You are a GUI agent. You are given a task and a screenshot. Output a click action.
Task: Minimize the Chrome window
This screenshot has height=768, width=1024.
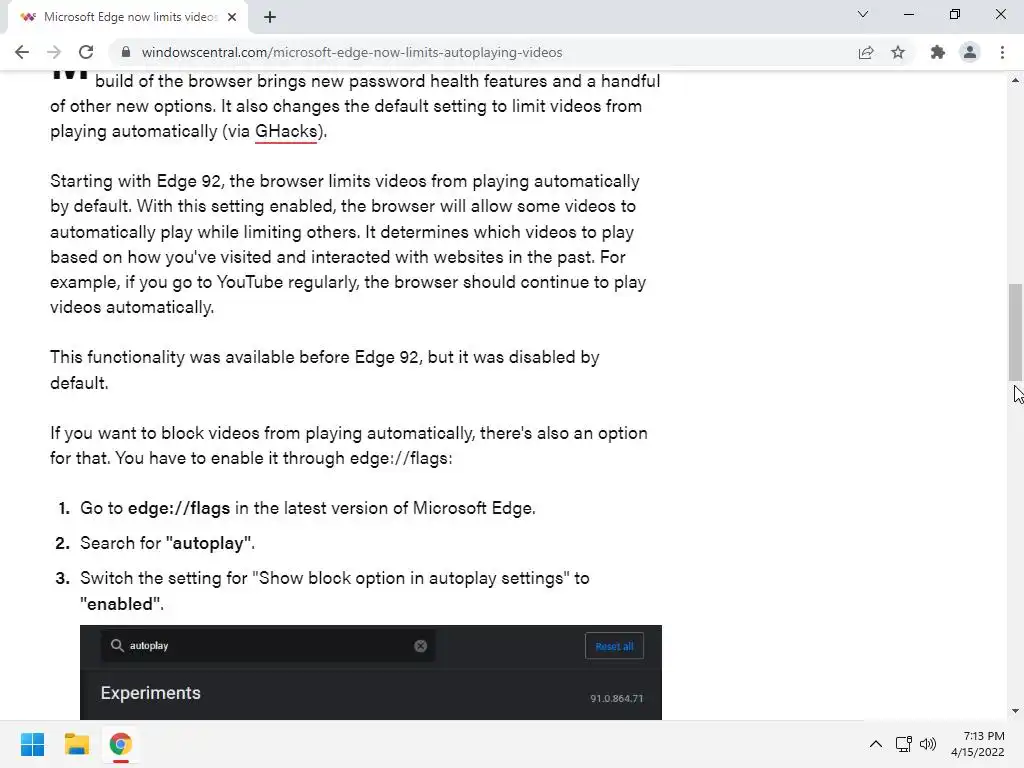[x=908, y=14]
